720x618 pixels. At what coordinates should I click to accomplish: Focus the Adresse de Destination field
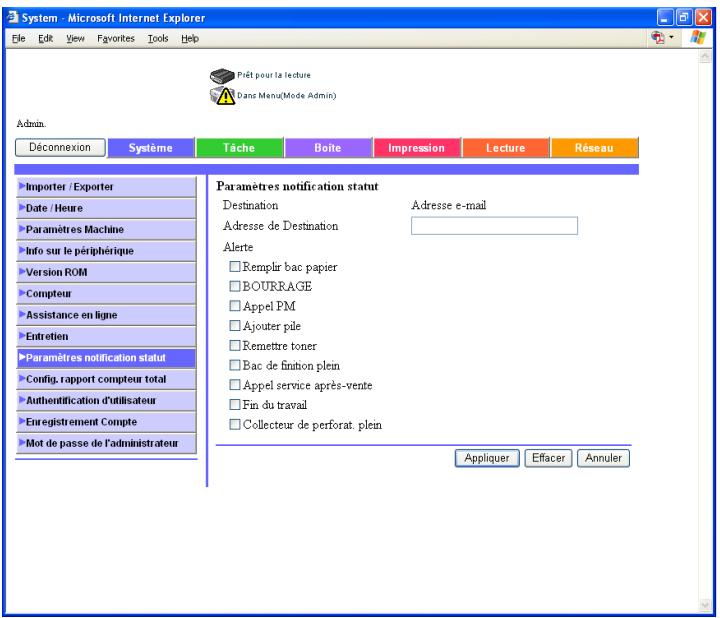pyautogui.click(x=494, y=226)
